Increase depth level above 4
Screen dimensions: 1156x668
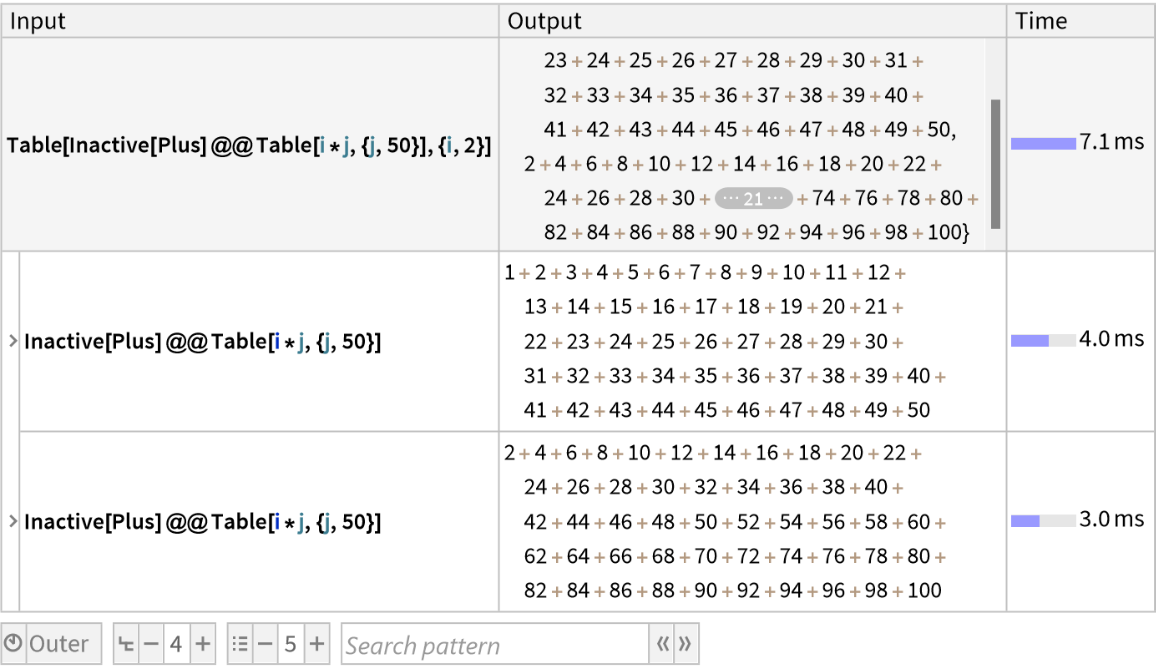(202, 644)
